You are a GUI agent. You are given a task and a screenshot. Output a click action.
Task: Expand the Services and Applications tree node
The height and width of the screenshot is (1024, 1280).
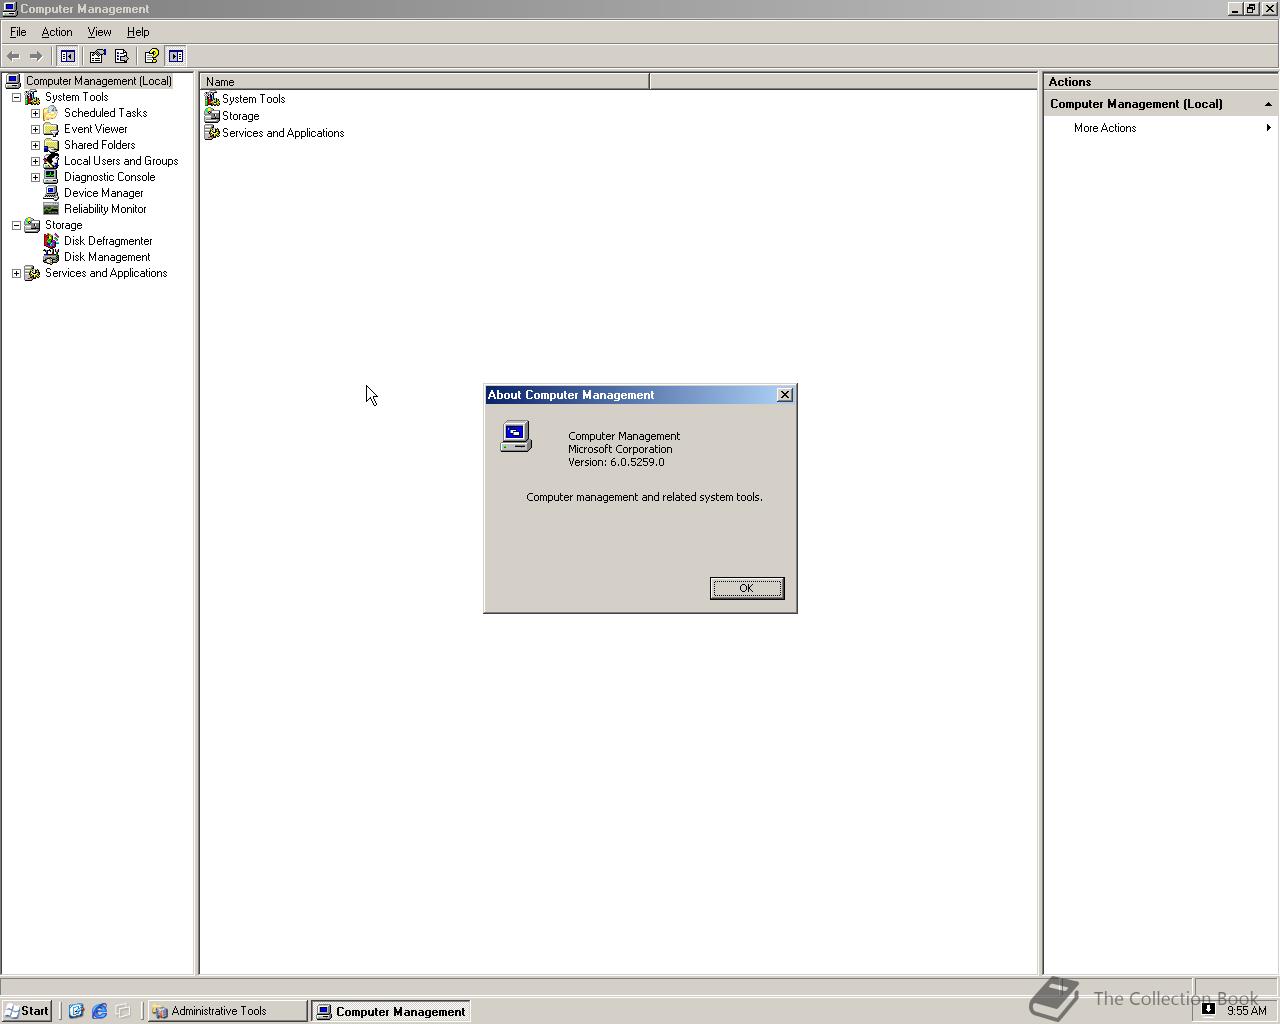tap(16, 273)
